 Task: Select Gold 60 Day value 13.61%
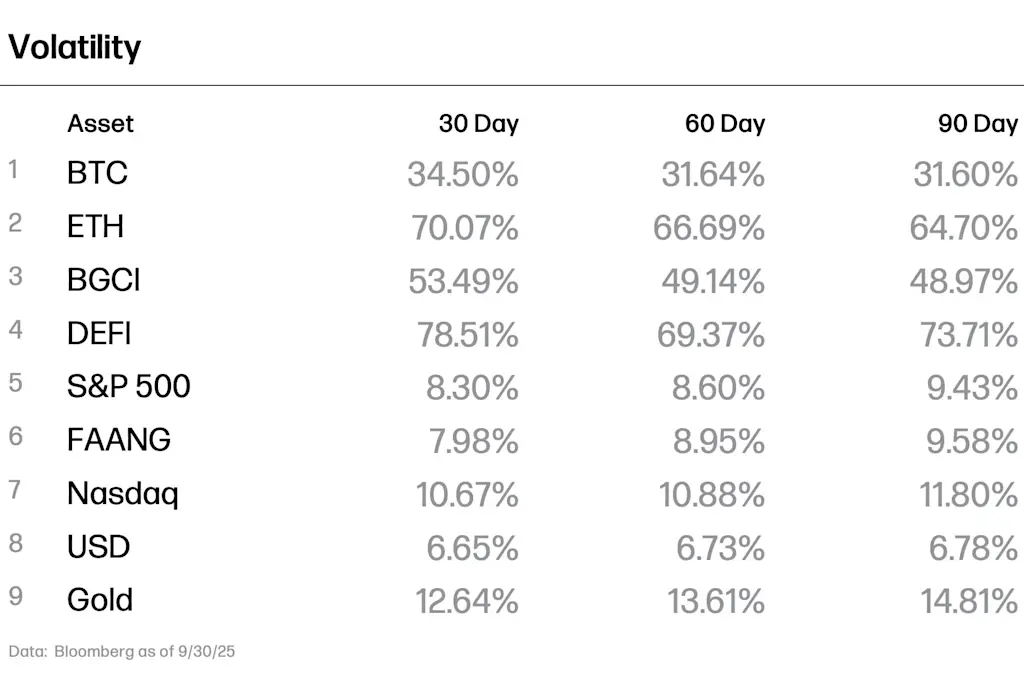click(x=716, y=601)
